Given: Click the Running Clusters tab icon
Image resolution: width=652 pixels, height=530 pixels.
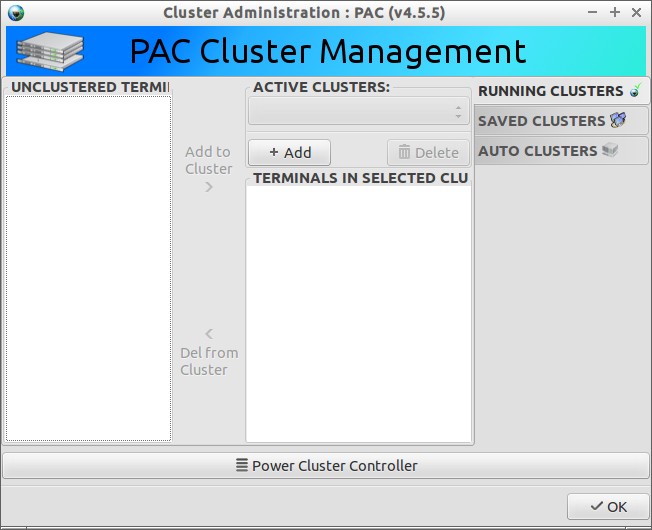Looking at the screenshot, I should [x=635, y=90].
